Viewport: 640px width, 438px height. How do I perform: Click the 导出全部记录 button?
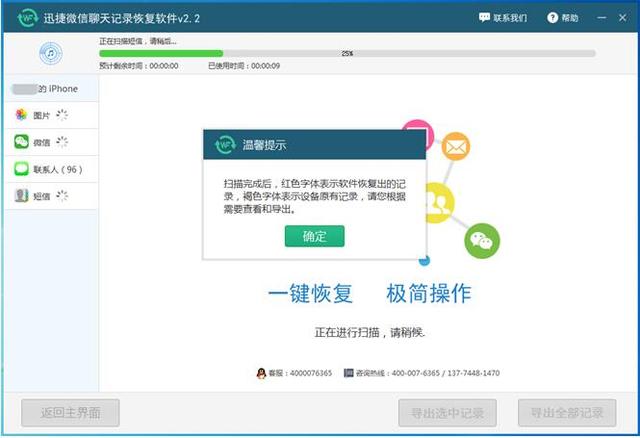coord(567,413)
